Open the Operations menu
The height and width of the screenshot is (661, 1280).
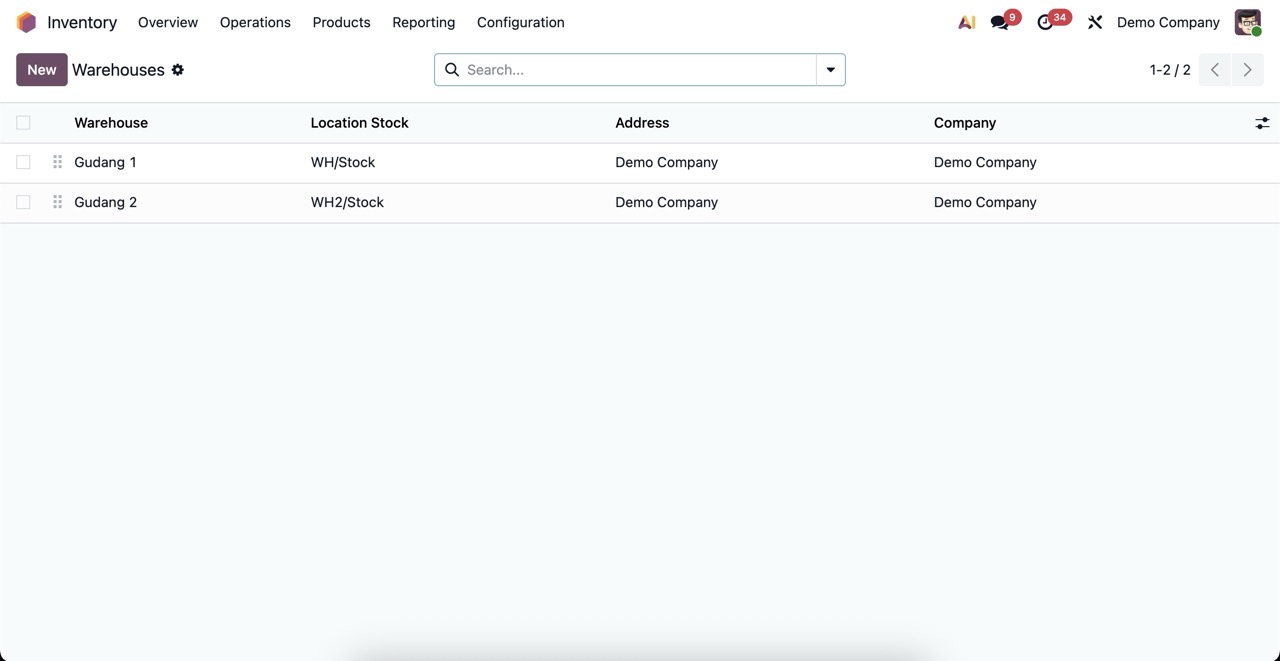click(x=255, y=22)
